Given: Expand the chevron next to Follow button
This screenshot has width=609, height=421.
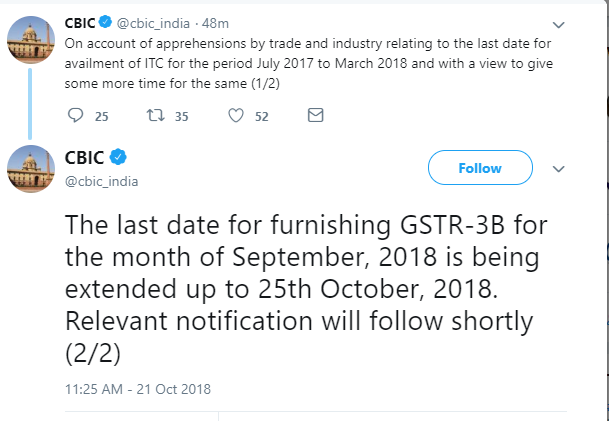Looking at the screenshot, I should [559, 169].
